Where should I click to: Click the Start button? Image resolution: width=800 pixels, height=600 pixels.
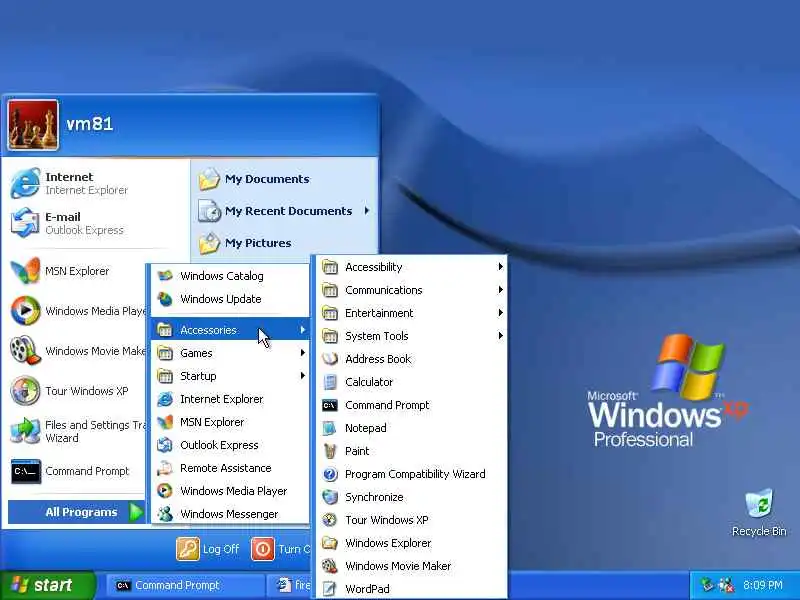[47, 585]
